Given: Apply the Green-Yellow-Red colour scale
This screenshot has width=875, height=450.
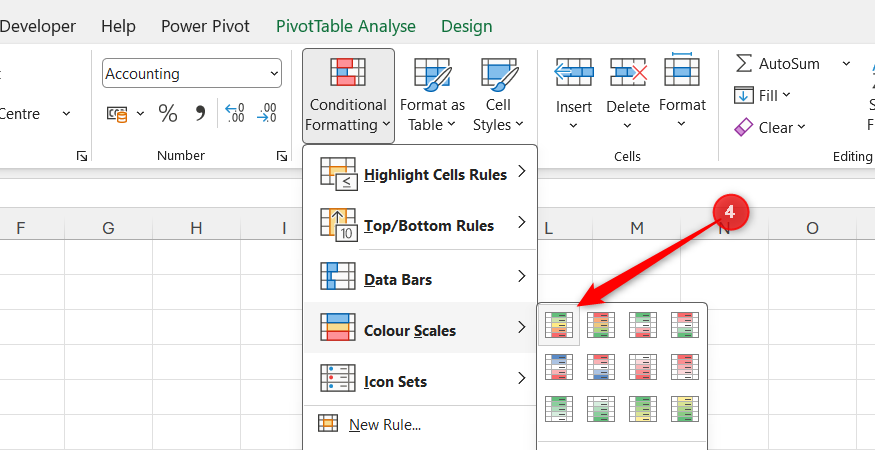Looking at the screenshot, I should [x=559, y=325].
